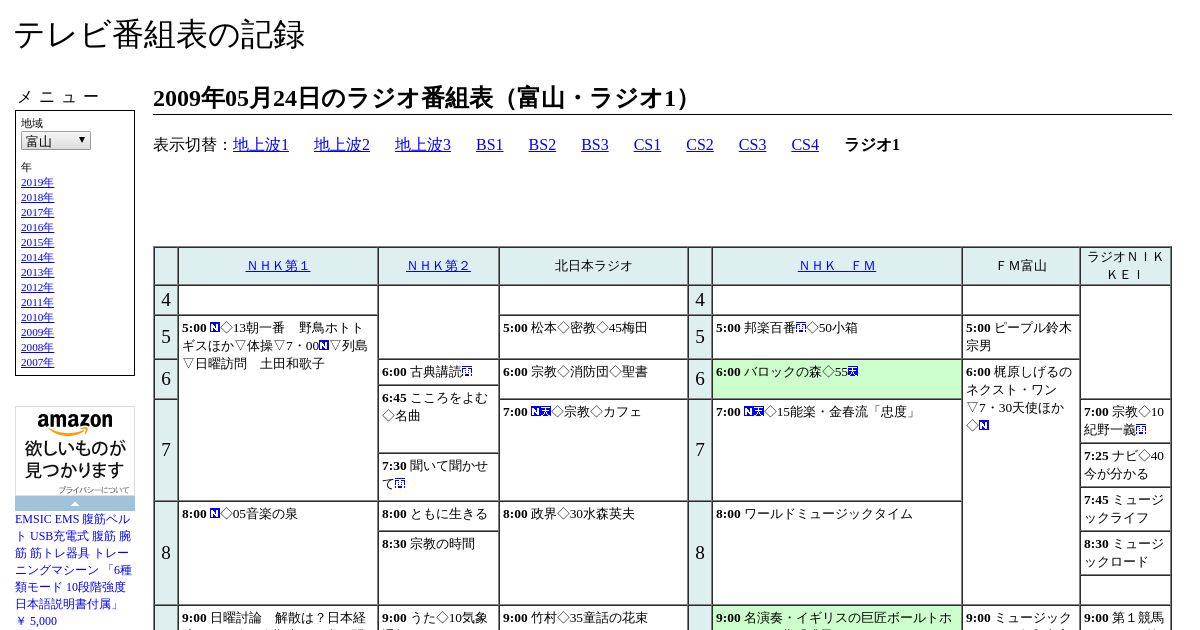Screen dimensions: 1200x630
Task: Switch display to CS3
Action: click(x=752, y=145)
